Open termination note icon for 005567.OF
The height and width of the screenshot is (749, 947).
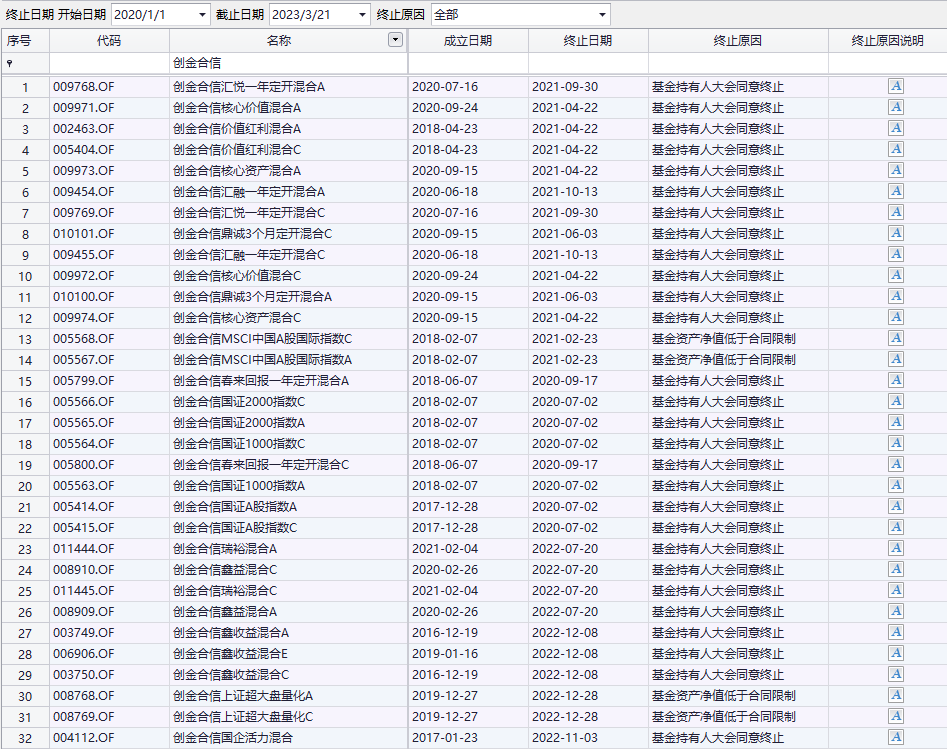(896, 359)
